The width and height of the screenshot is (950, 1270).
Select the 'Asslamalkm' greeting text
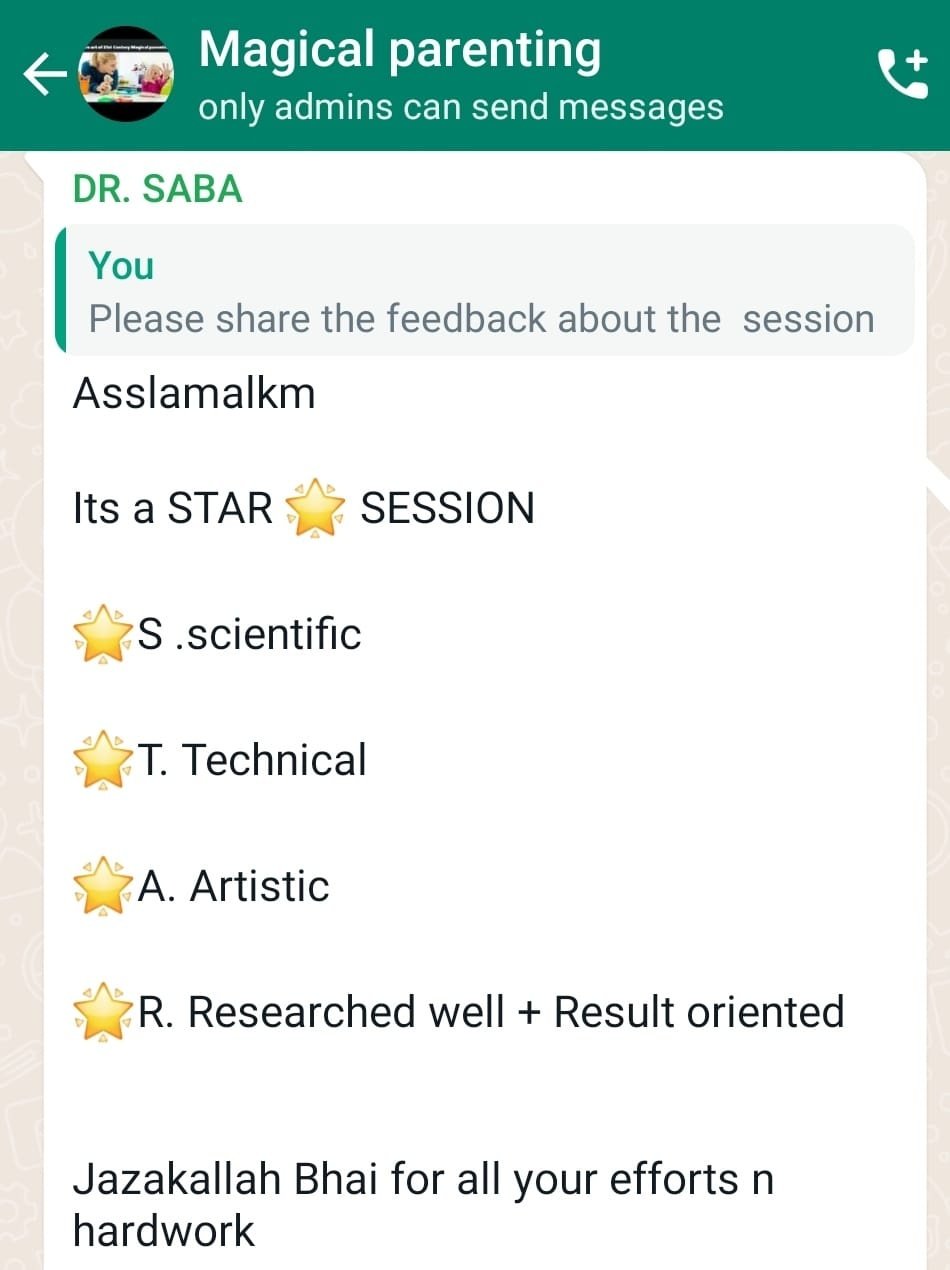(194, 393)
